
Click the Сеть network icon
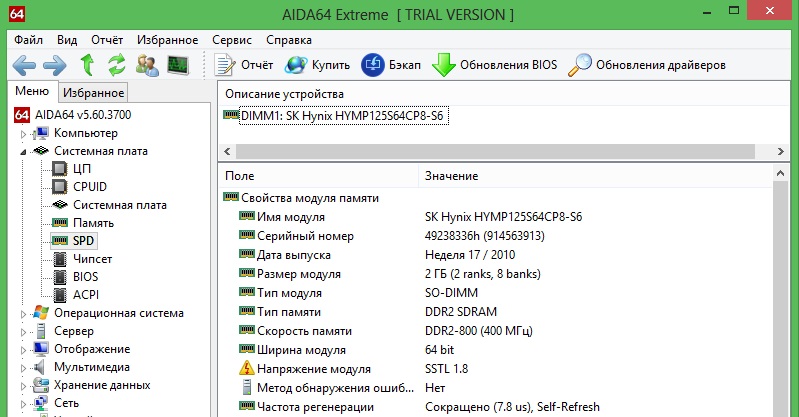tap(41, 403)
